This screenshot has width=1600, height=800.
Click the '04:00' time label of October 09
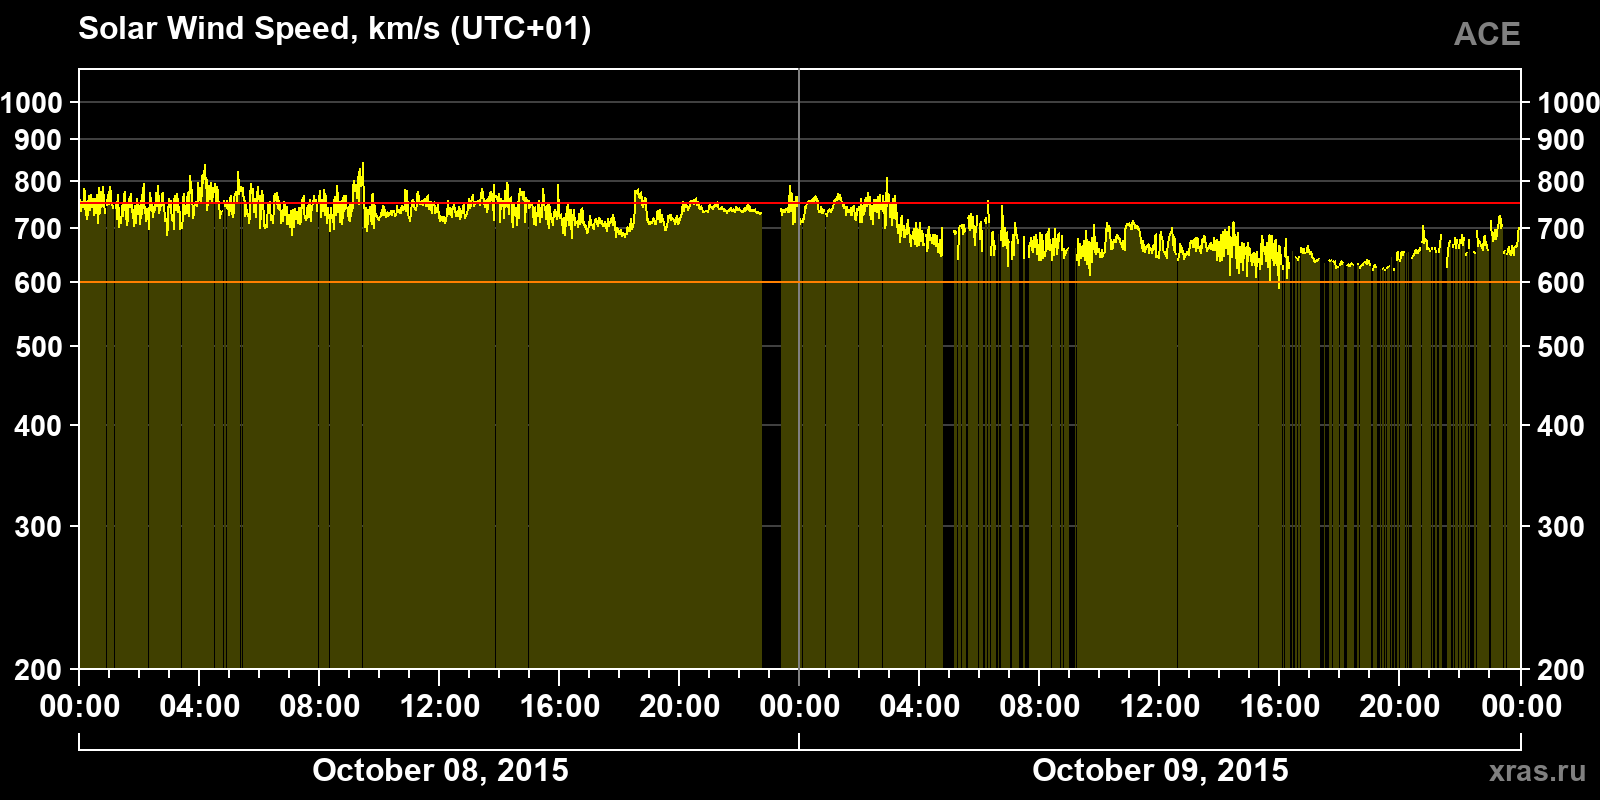coord(920,707)
